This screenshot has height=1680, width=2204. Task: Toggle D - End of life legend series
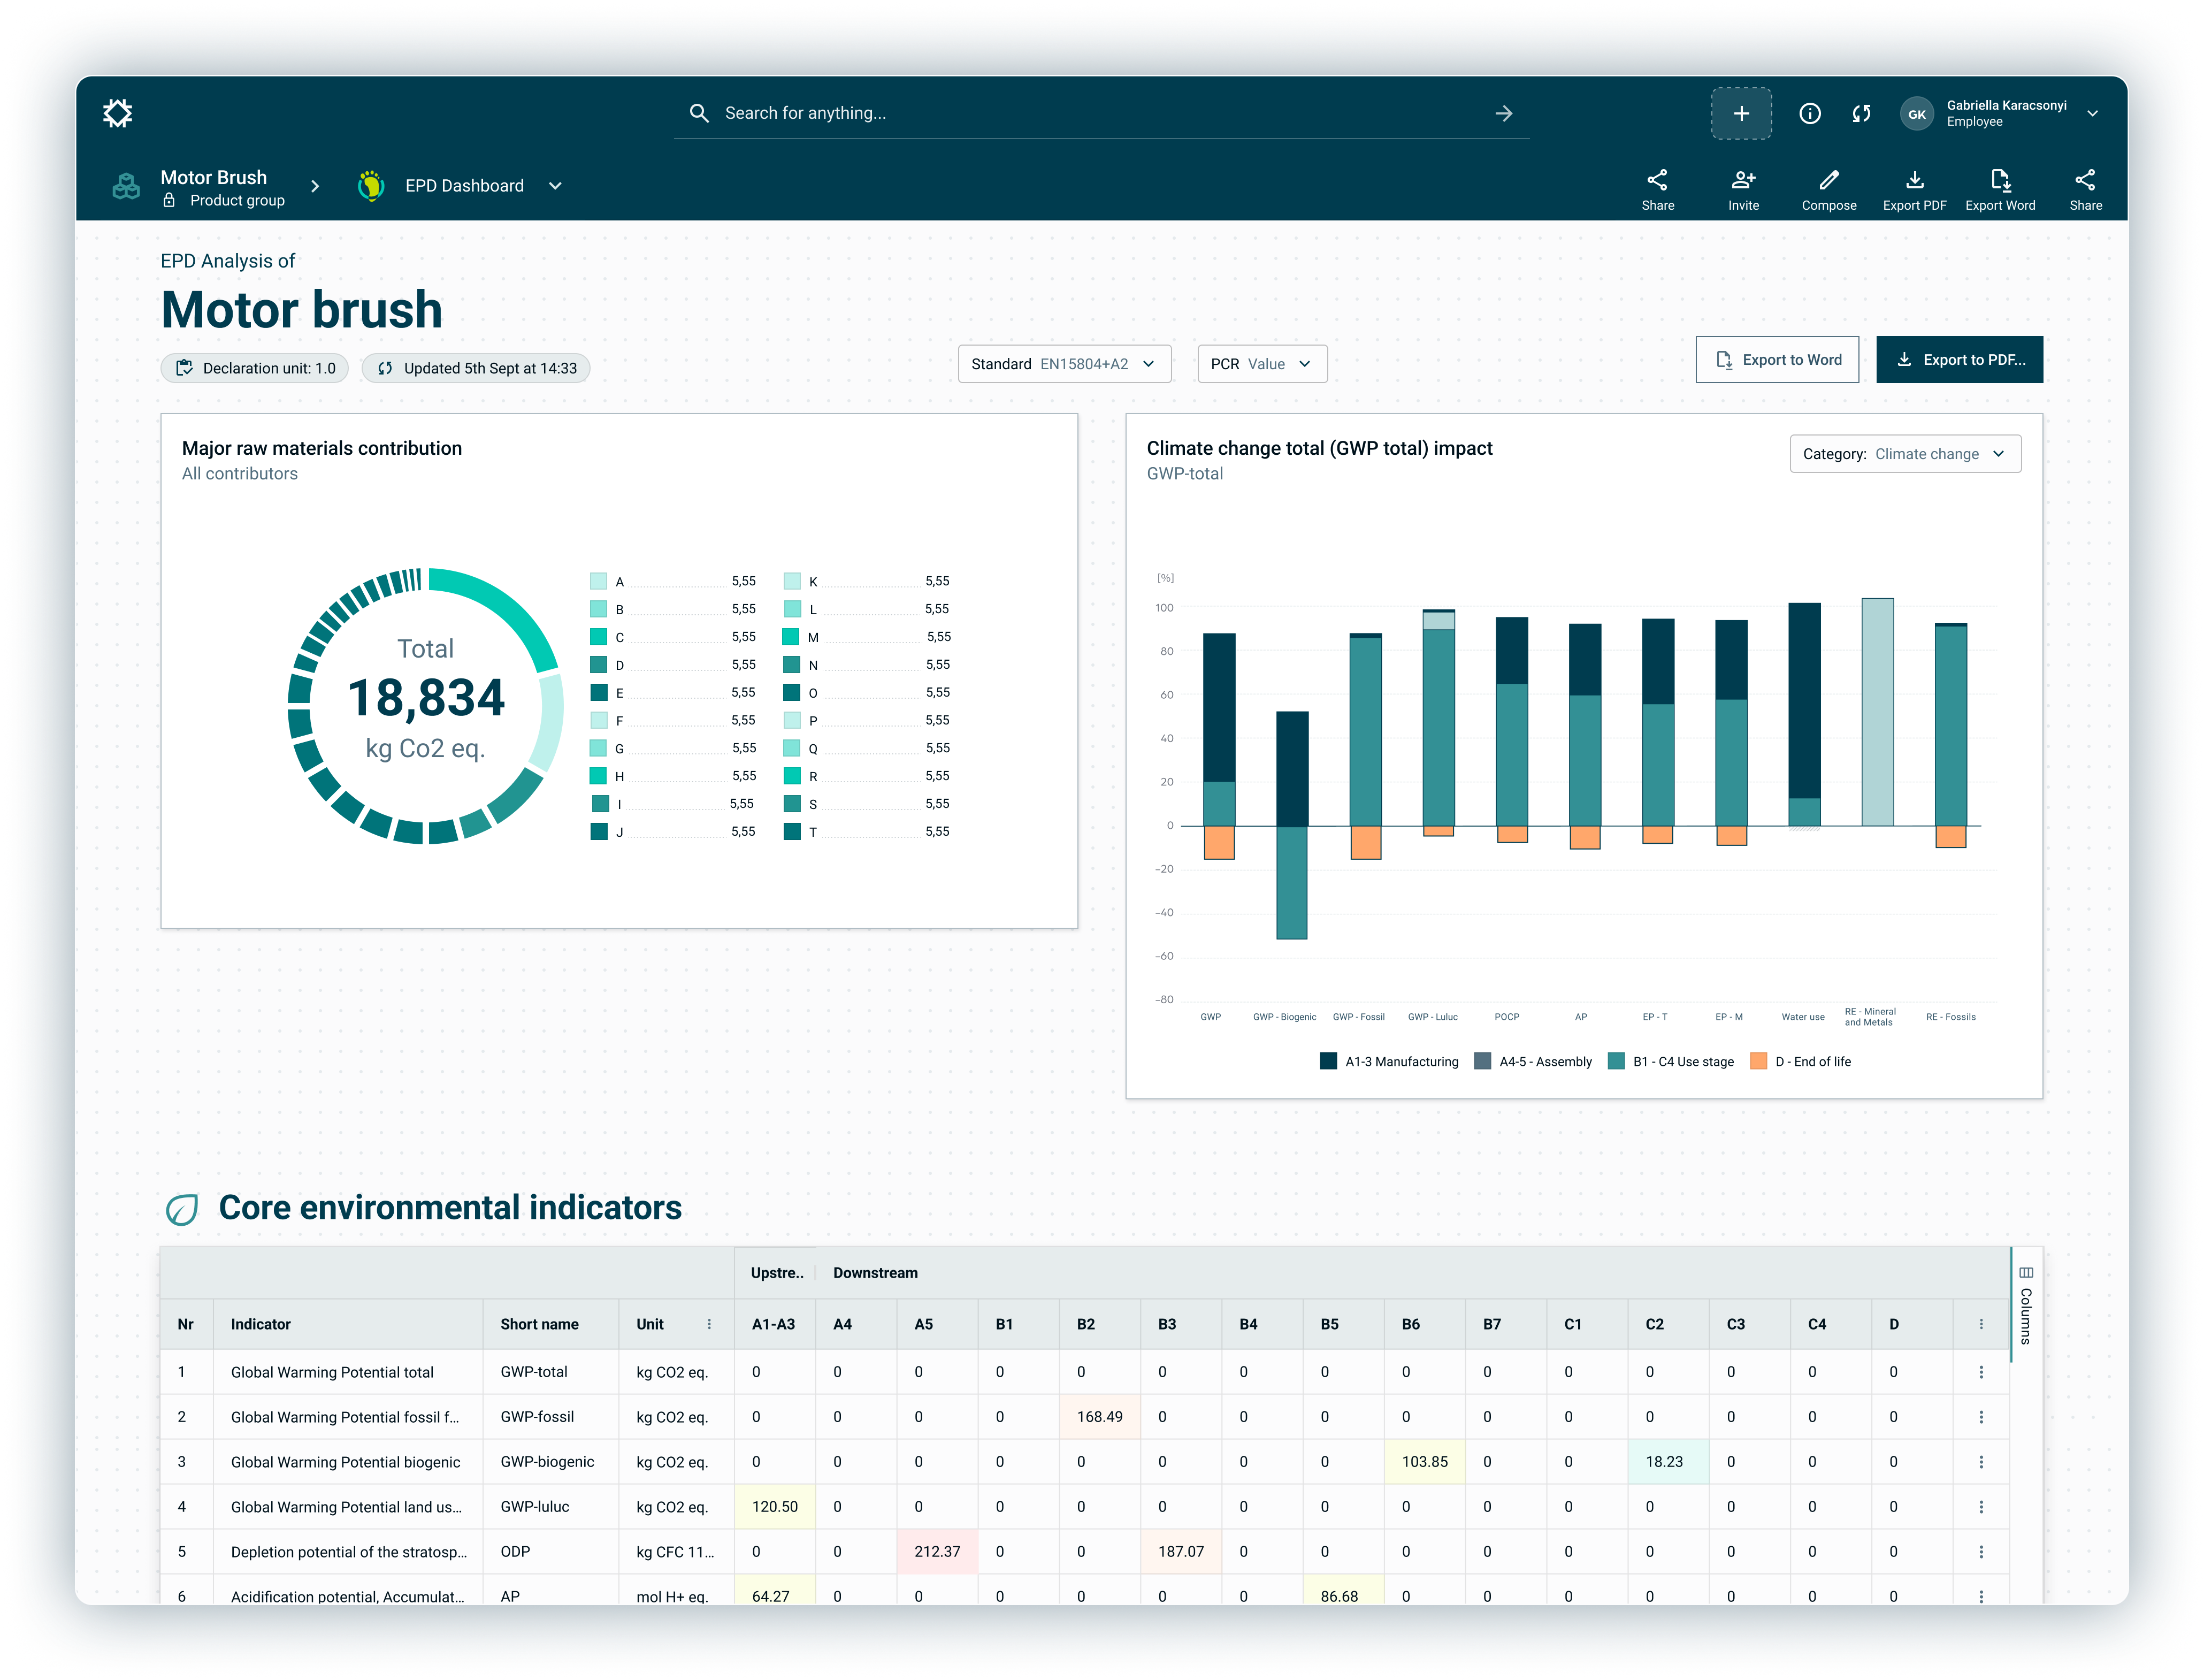1801,1062
